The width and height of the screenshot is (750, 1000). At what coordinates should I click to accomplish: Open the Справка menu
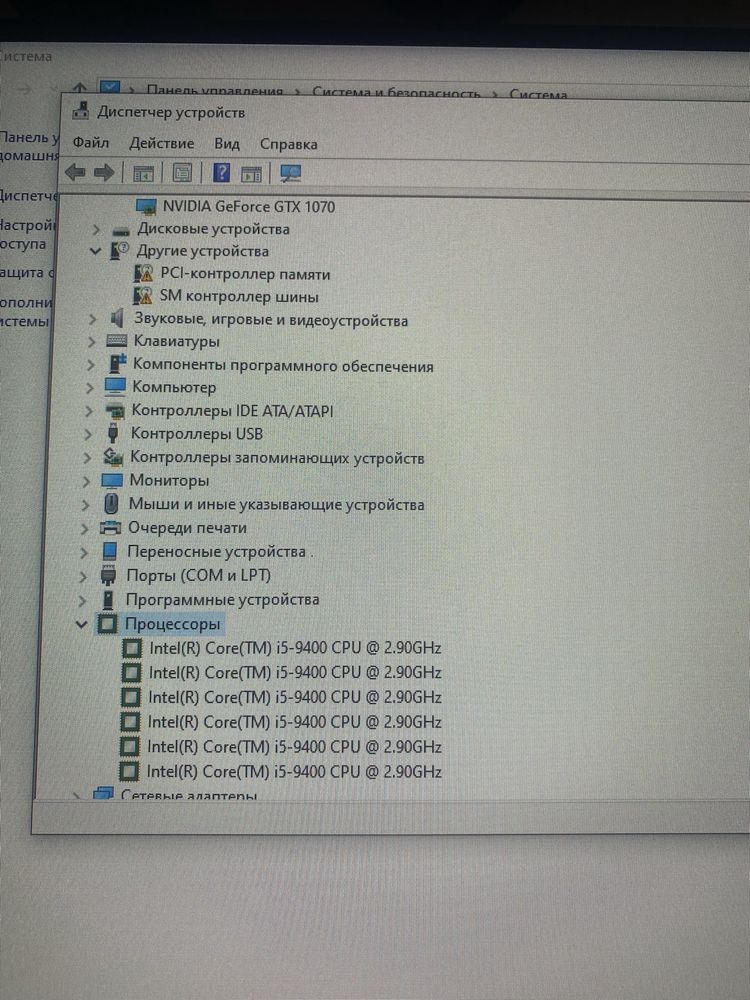[288, 144]
